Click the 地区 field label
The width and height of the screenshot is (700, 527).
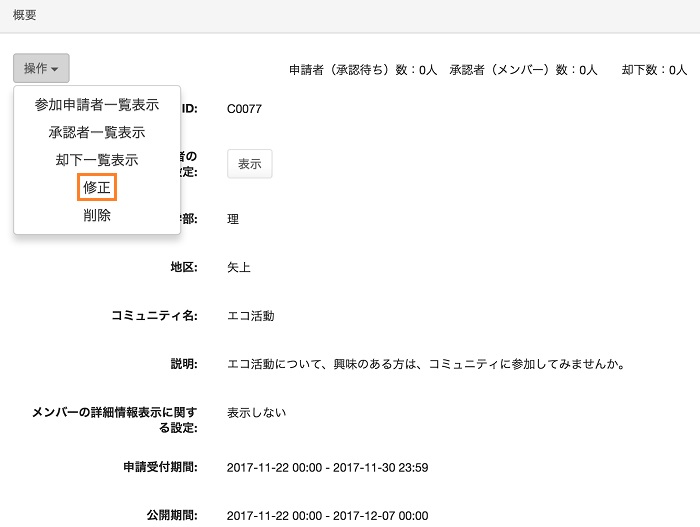[184, 268]
